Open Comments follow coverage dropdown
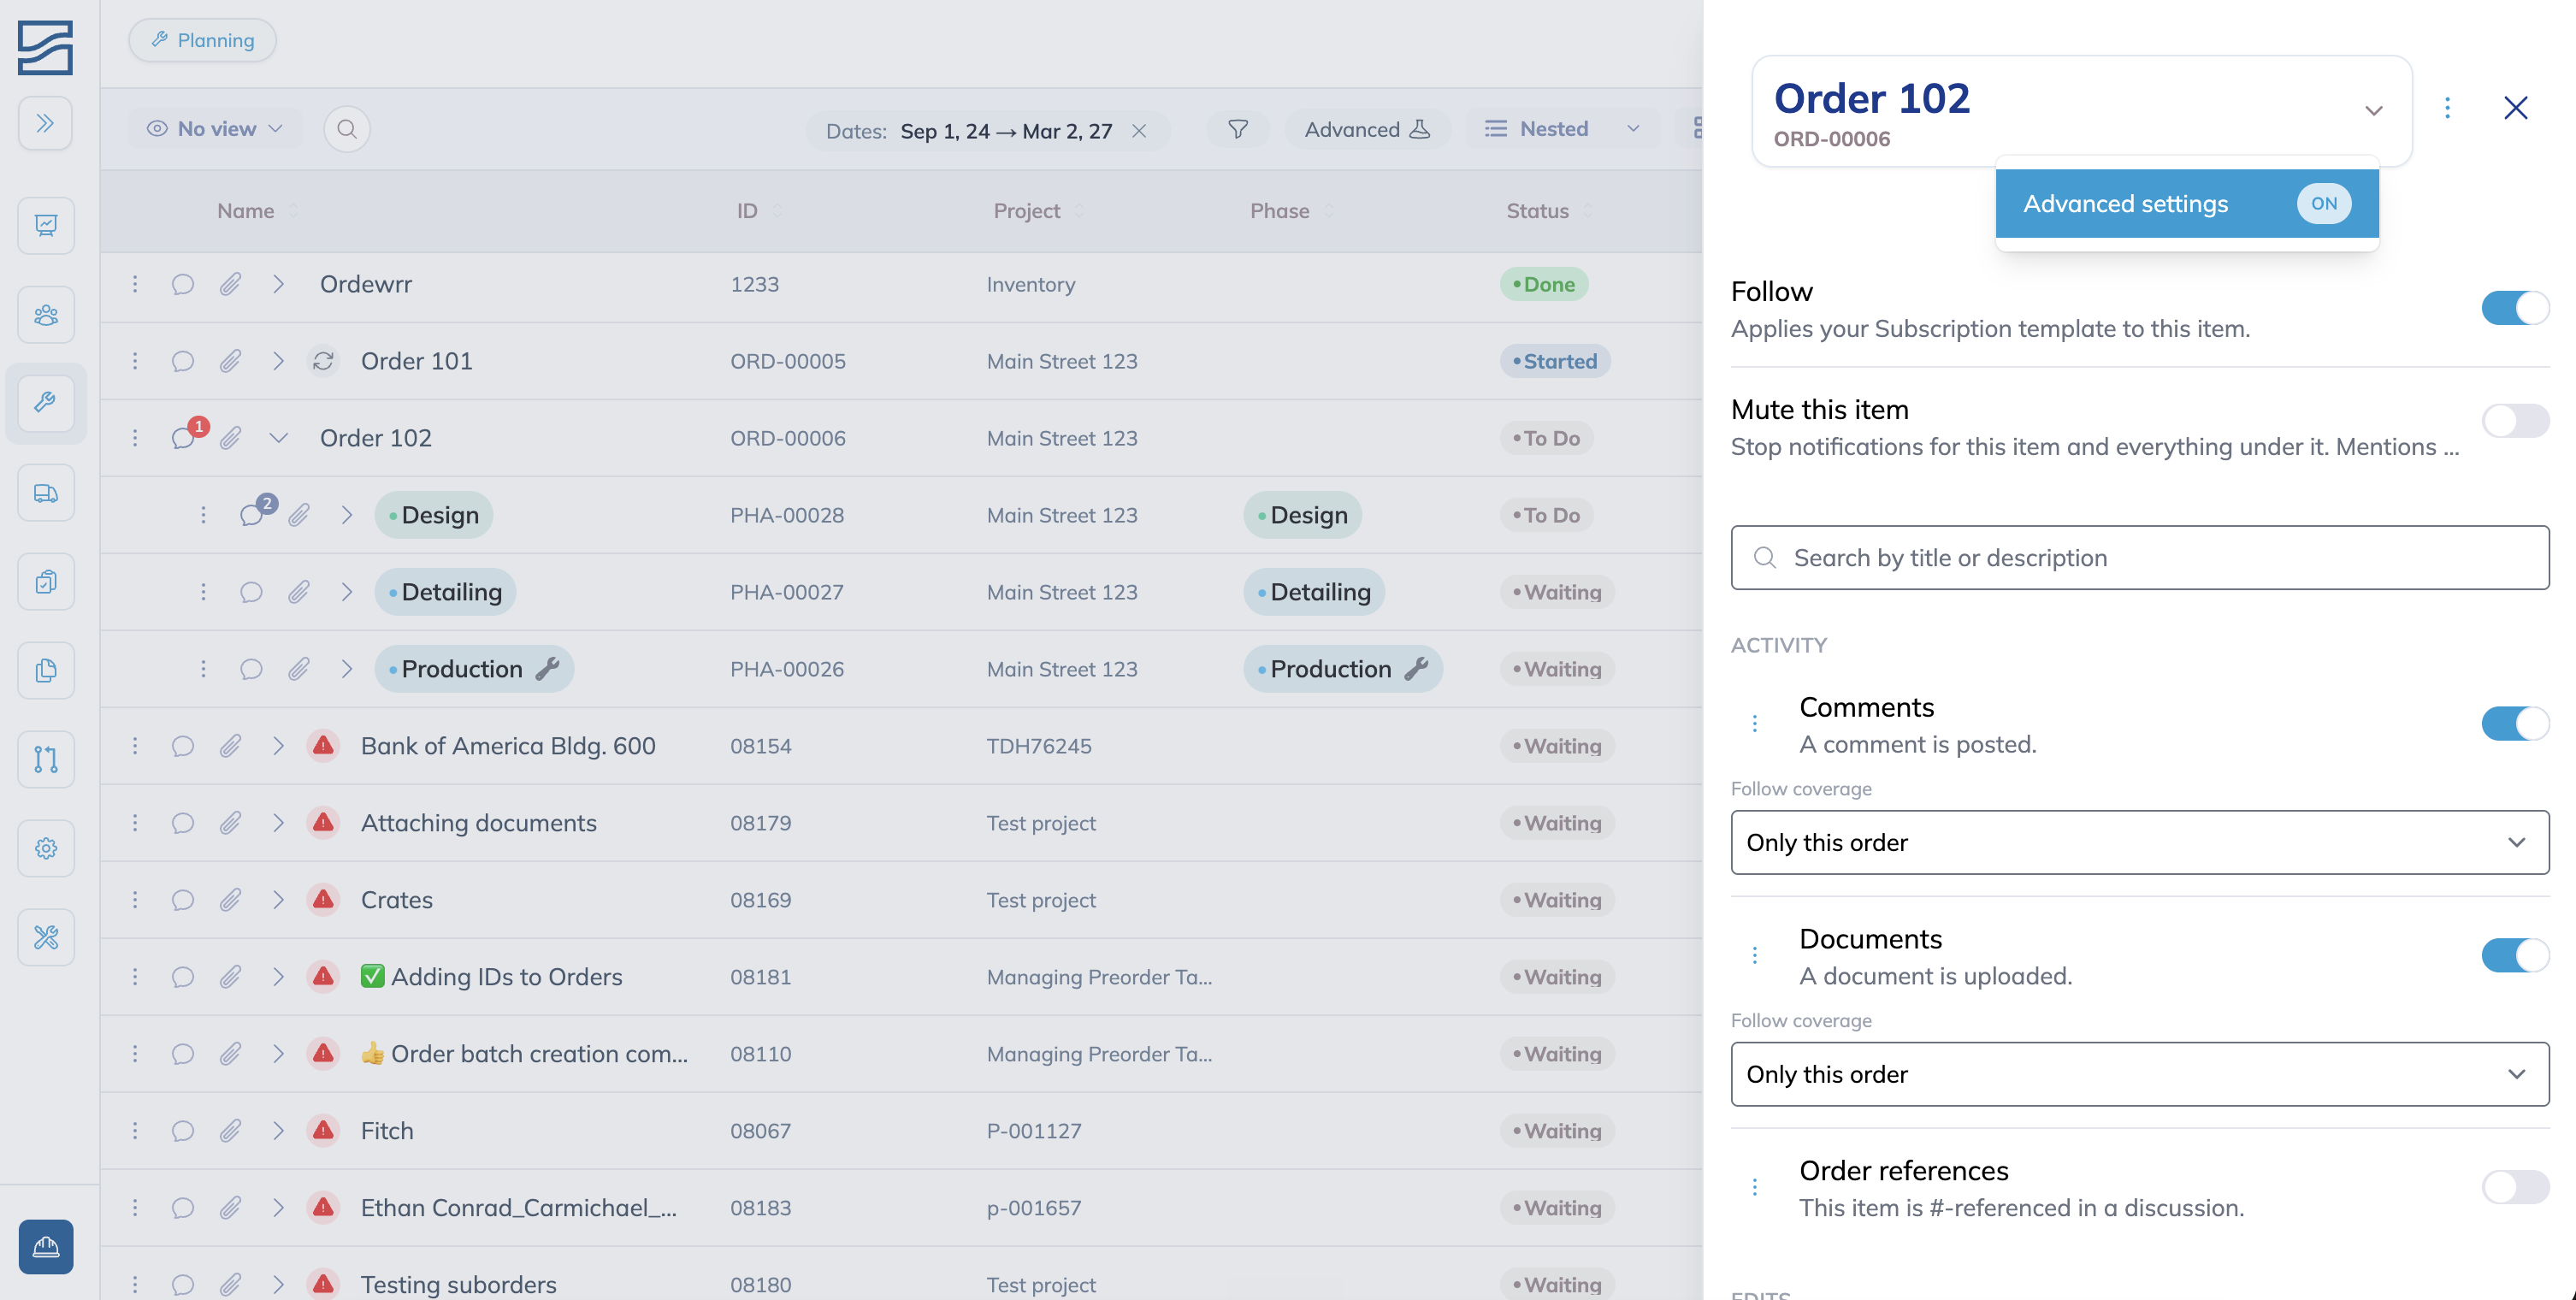Image resolution: width=2576 pixels, height=1300 pixels. (x=2139, y=843)
